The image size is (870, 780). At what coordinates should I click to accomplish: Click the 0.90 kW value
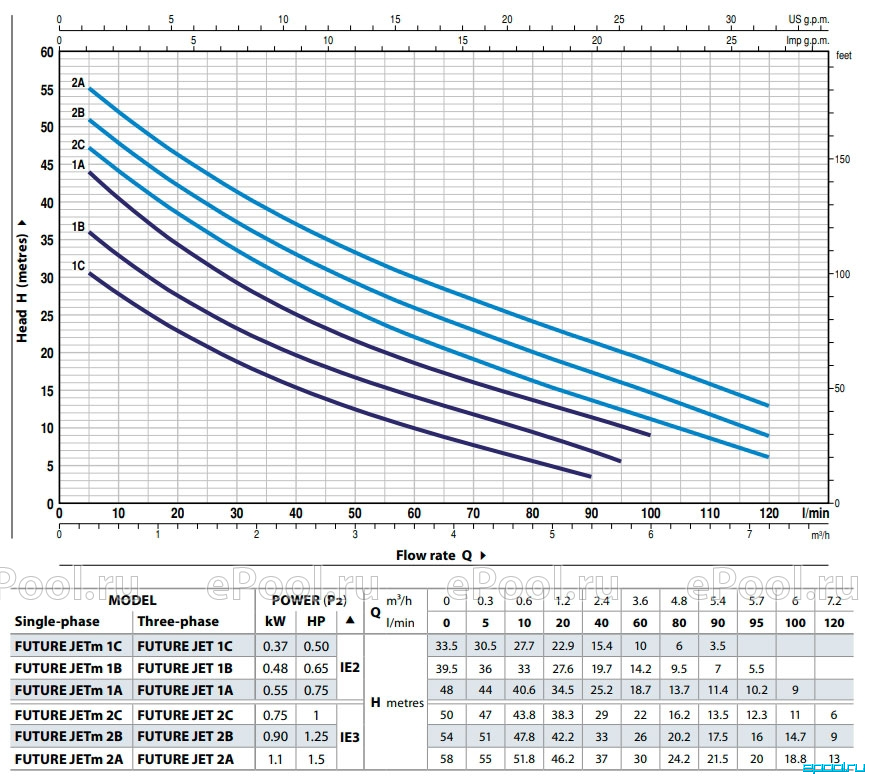(x=275, y=737)
